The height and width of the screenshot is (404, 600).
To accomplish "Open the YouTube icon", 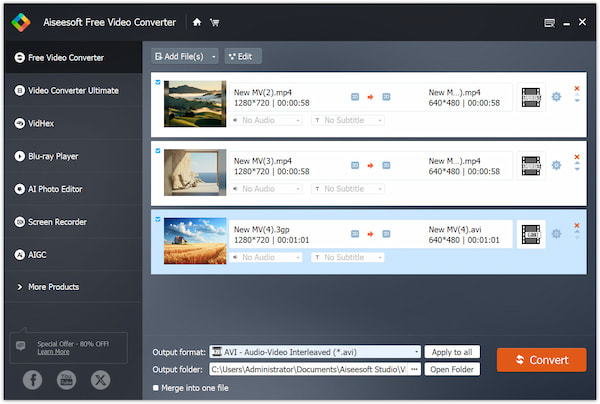I will (67, 380).
